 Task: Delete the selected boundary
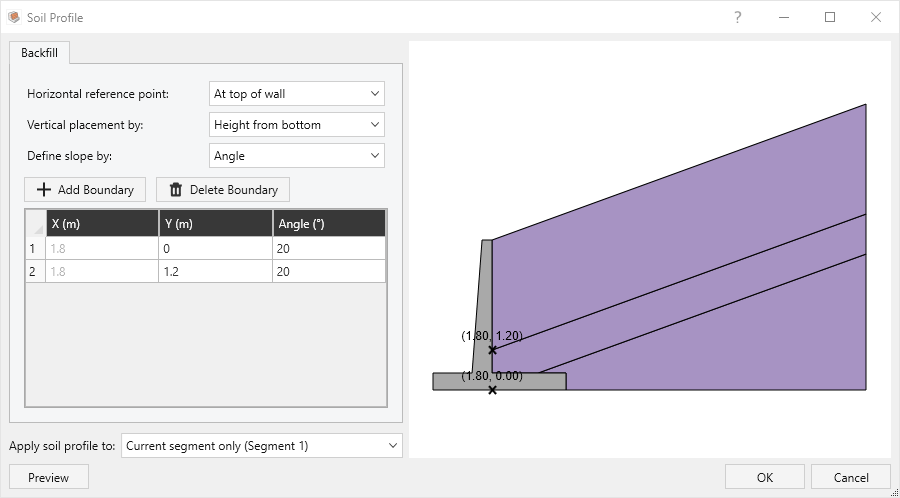coord(223,189)
